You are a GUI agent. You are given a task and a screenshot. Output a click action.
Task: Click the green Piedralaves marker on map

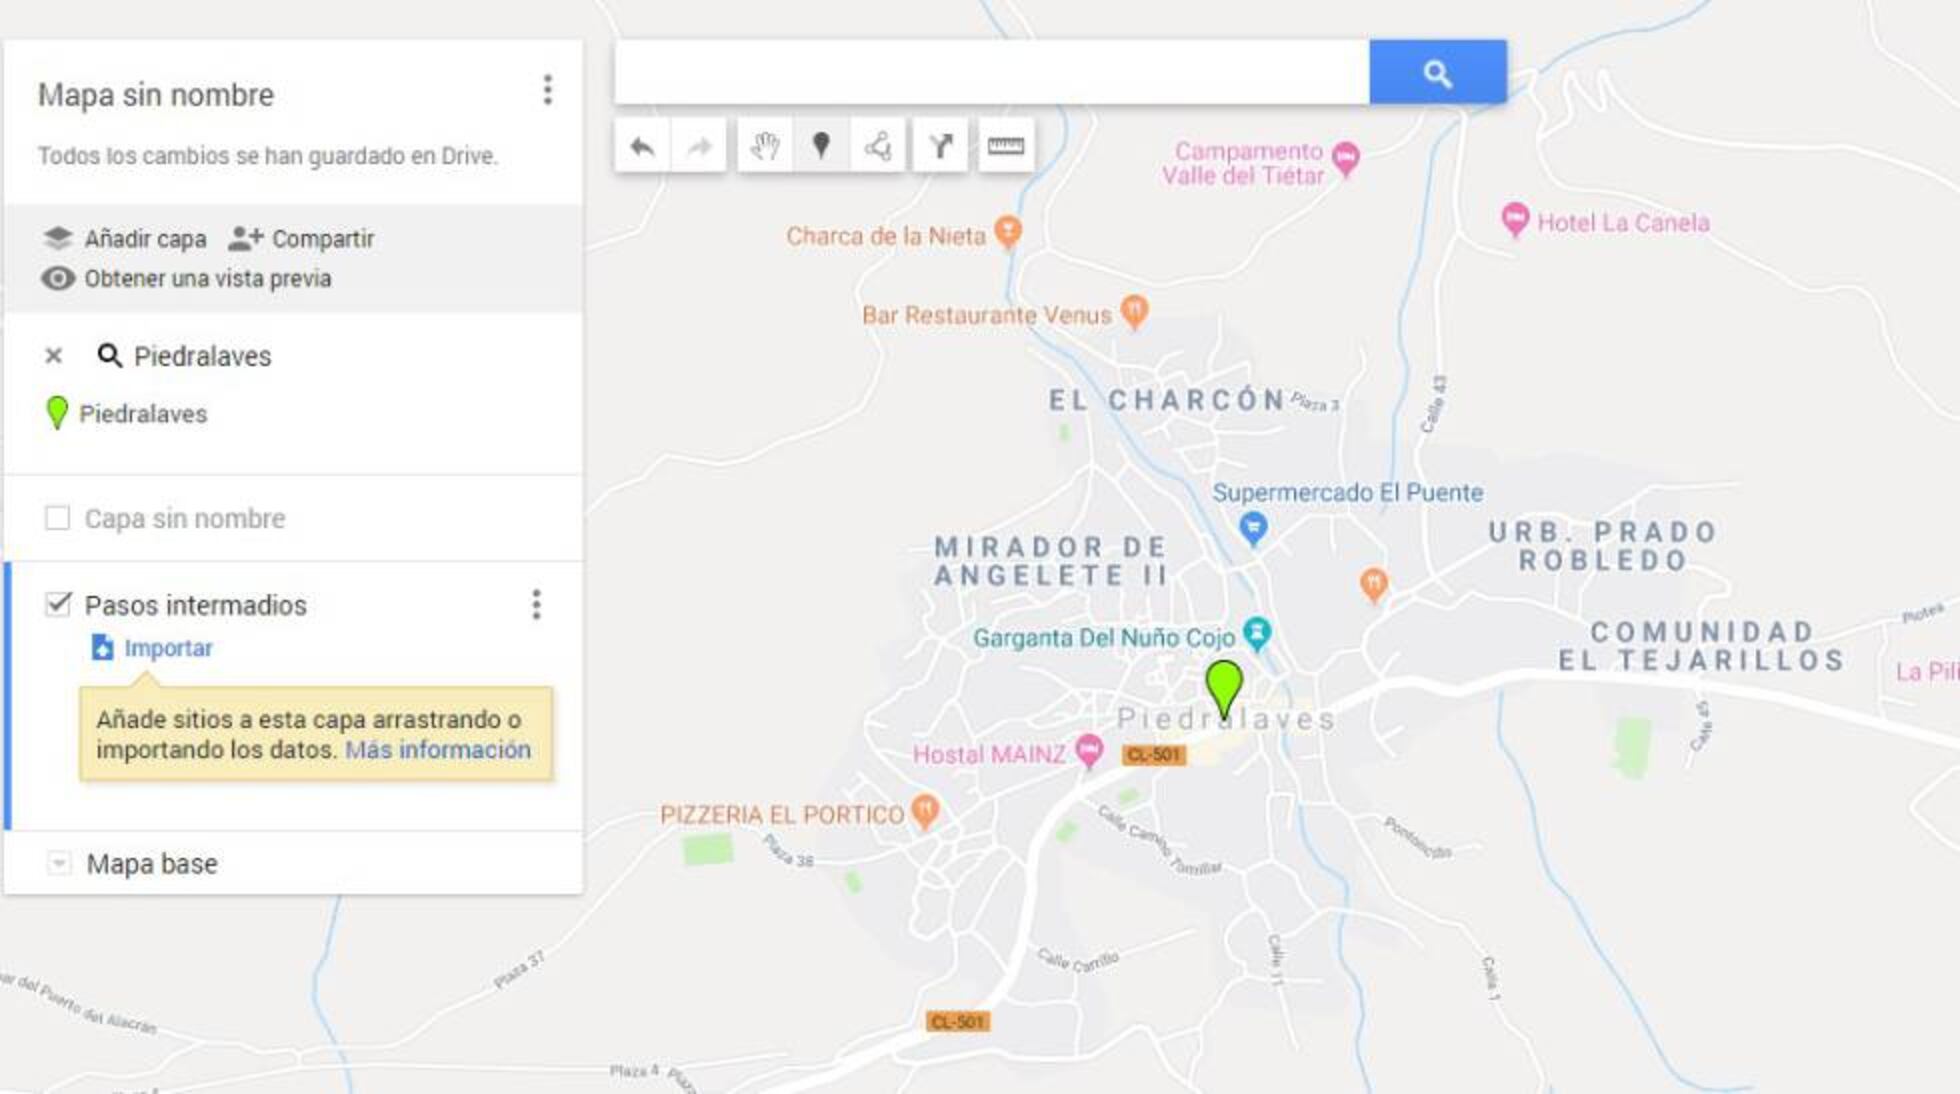(1224, 688)
